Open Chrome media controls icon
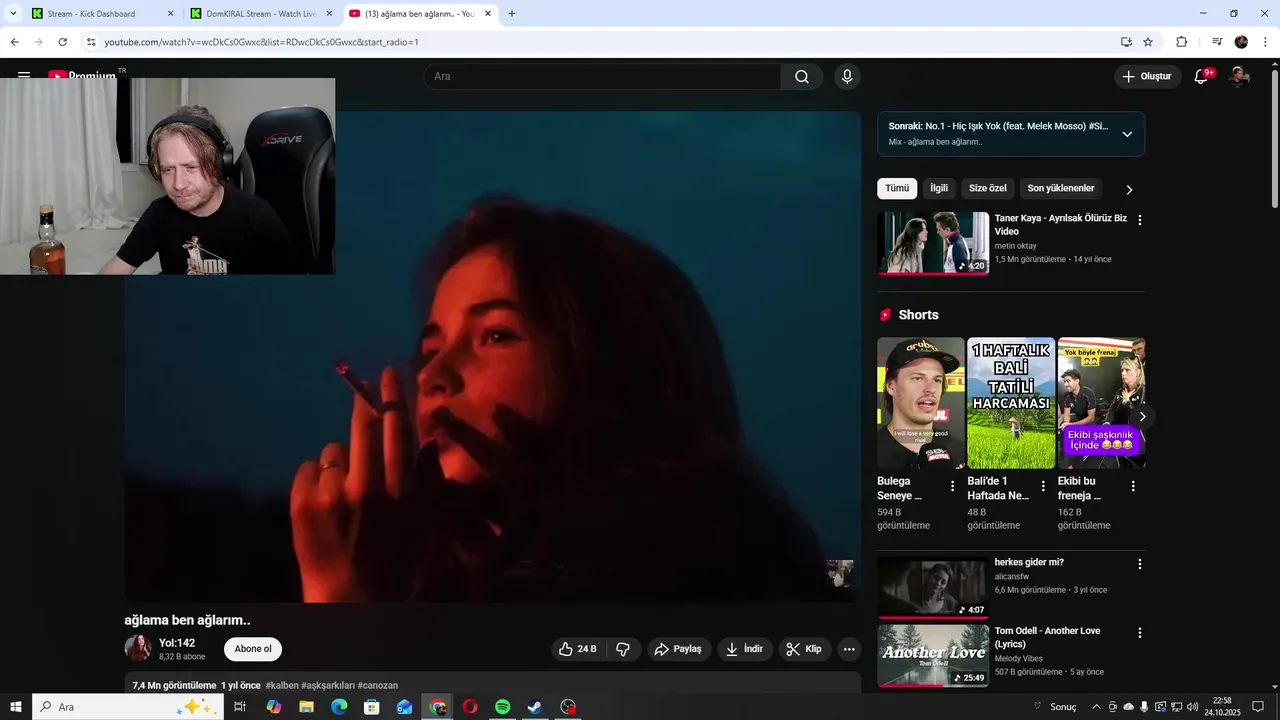The image size is (1280, 720). point(1217,42)
